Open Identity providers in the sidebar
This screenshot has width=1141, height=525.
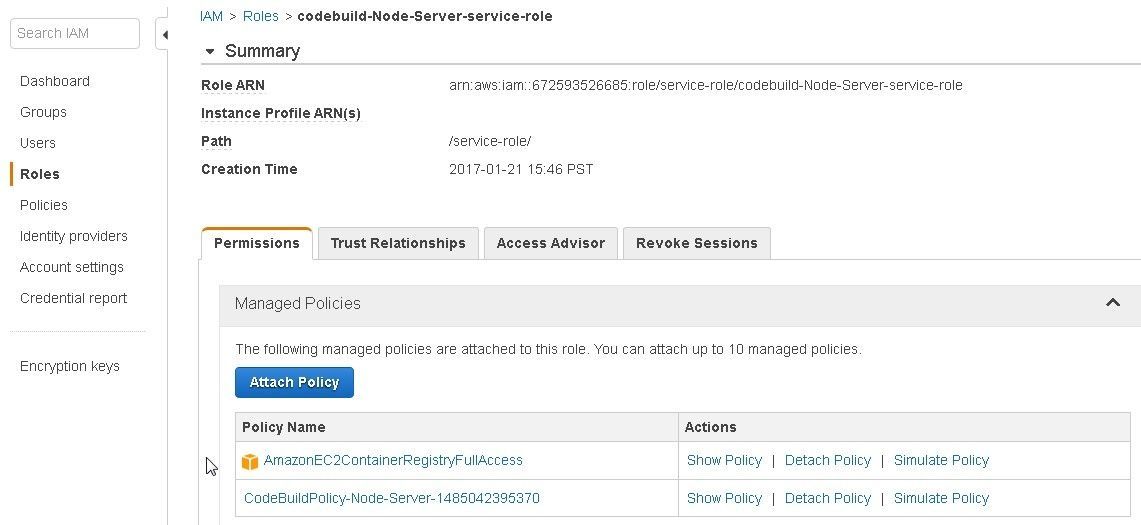click(x=73, y=236)
